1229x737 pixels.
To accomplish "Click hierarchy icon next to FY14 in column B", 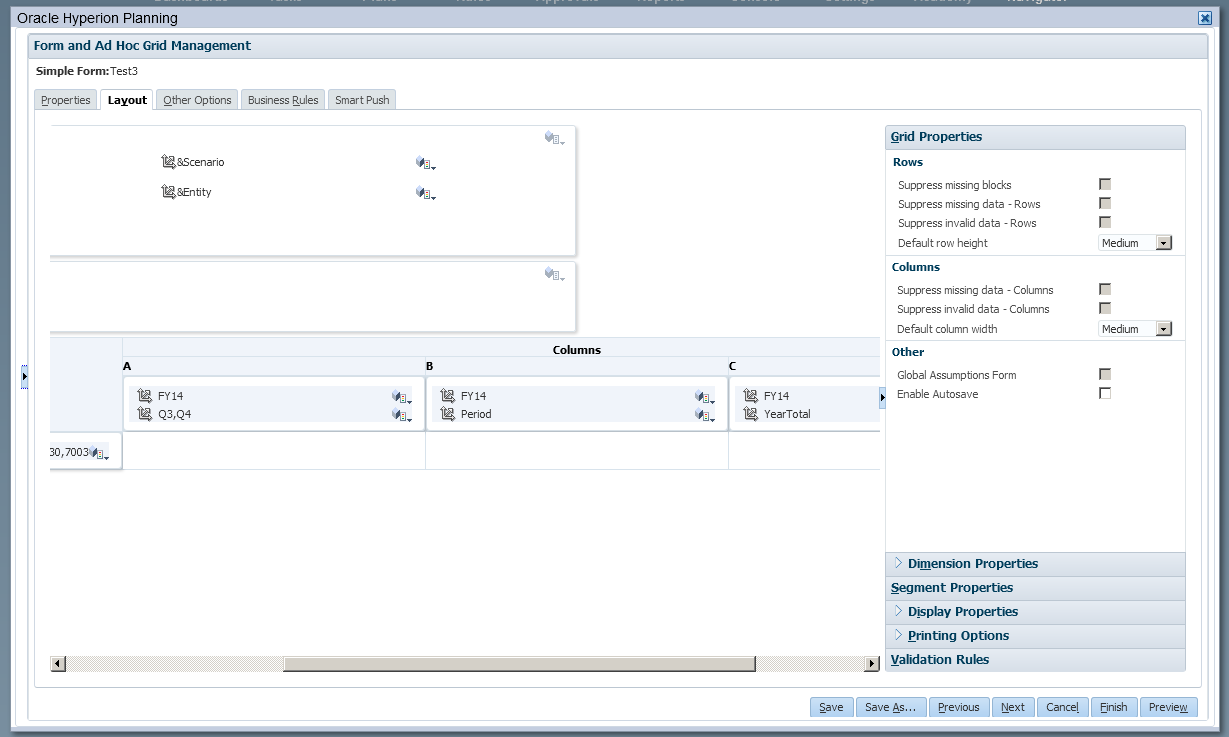I will pyautogui.click(x=448, y=396).
